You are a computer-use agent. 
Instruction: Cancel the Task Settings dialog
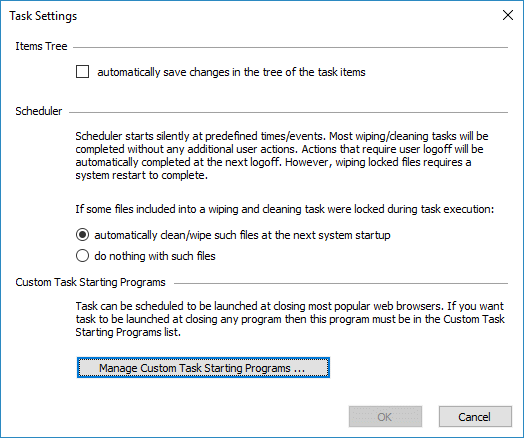click(x=475, y=417)
